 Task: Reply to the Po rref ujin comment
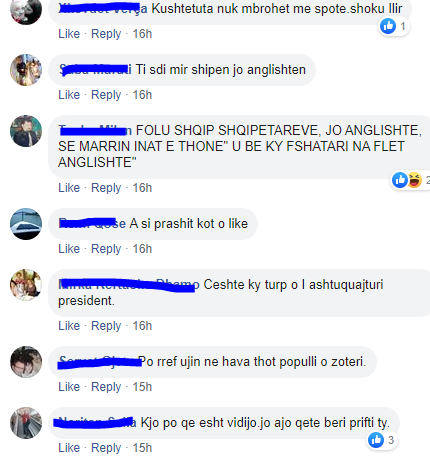point(106,387)
